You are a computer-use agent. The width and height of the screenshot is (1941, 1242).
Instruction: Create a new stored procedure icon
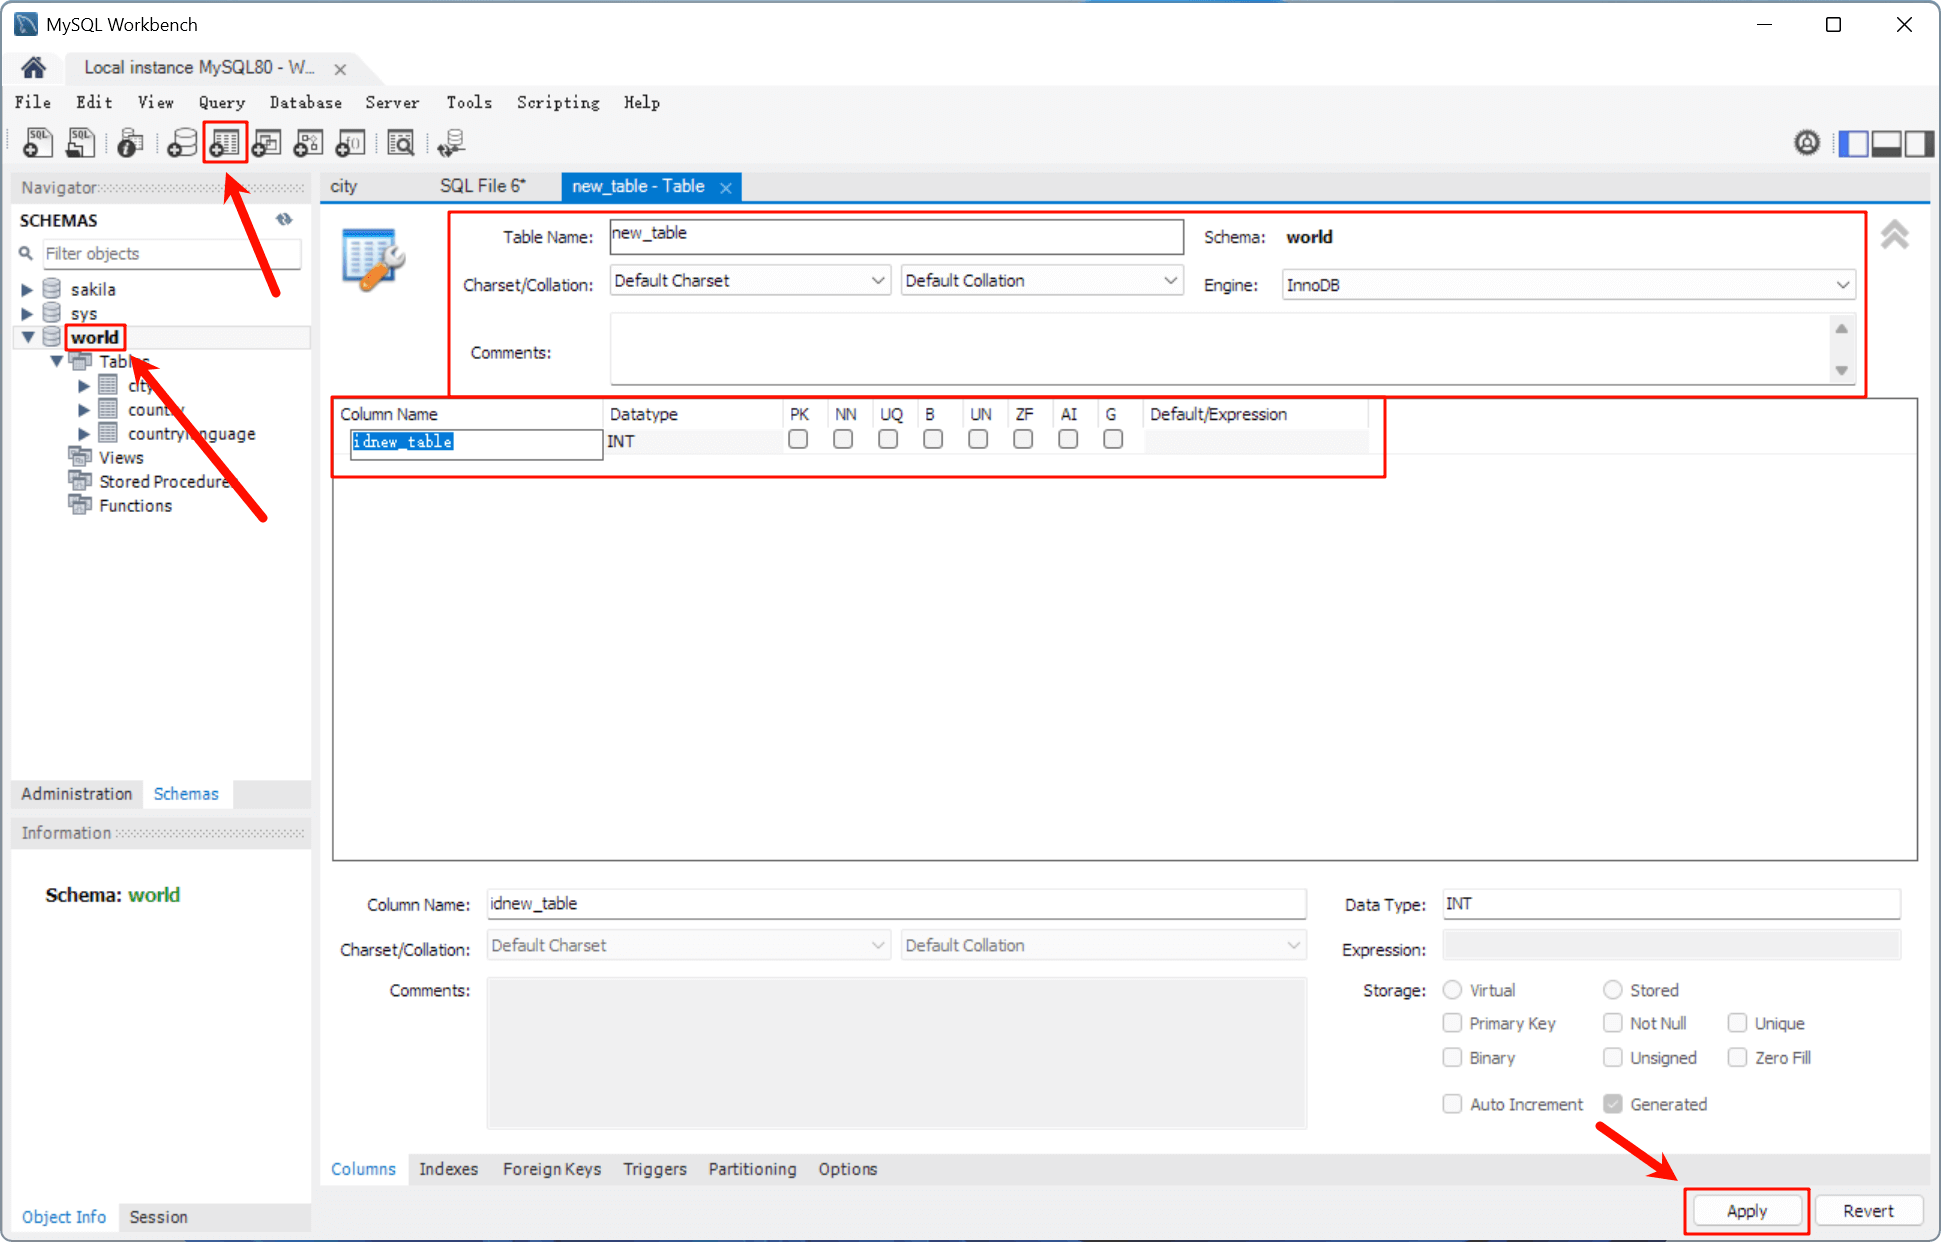coord(308,143)
